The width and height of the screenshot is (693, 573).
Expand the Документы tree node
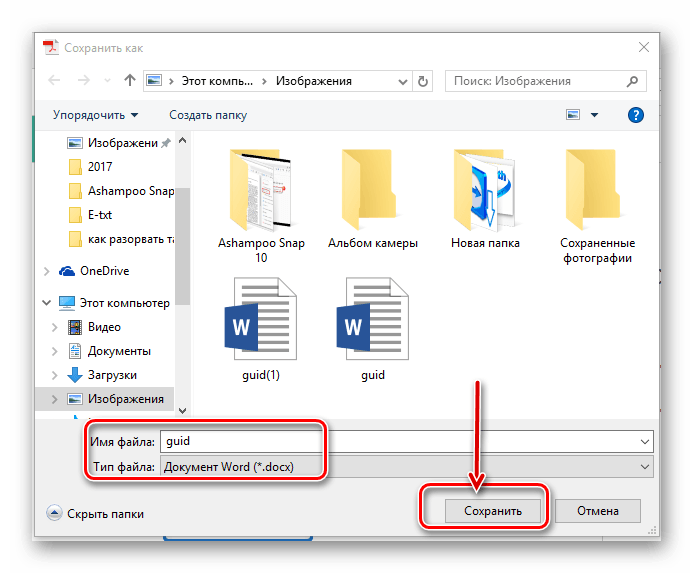tap(54, 351)
